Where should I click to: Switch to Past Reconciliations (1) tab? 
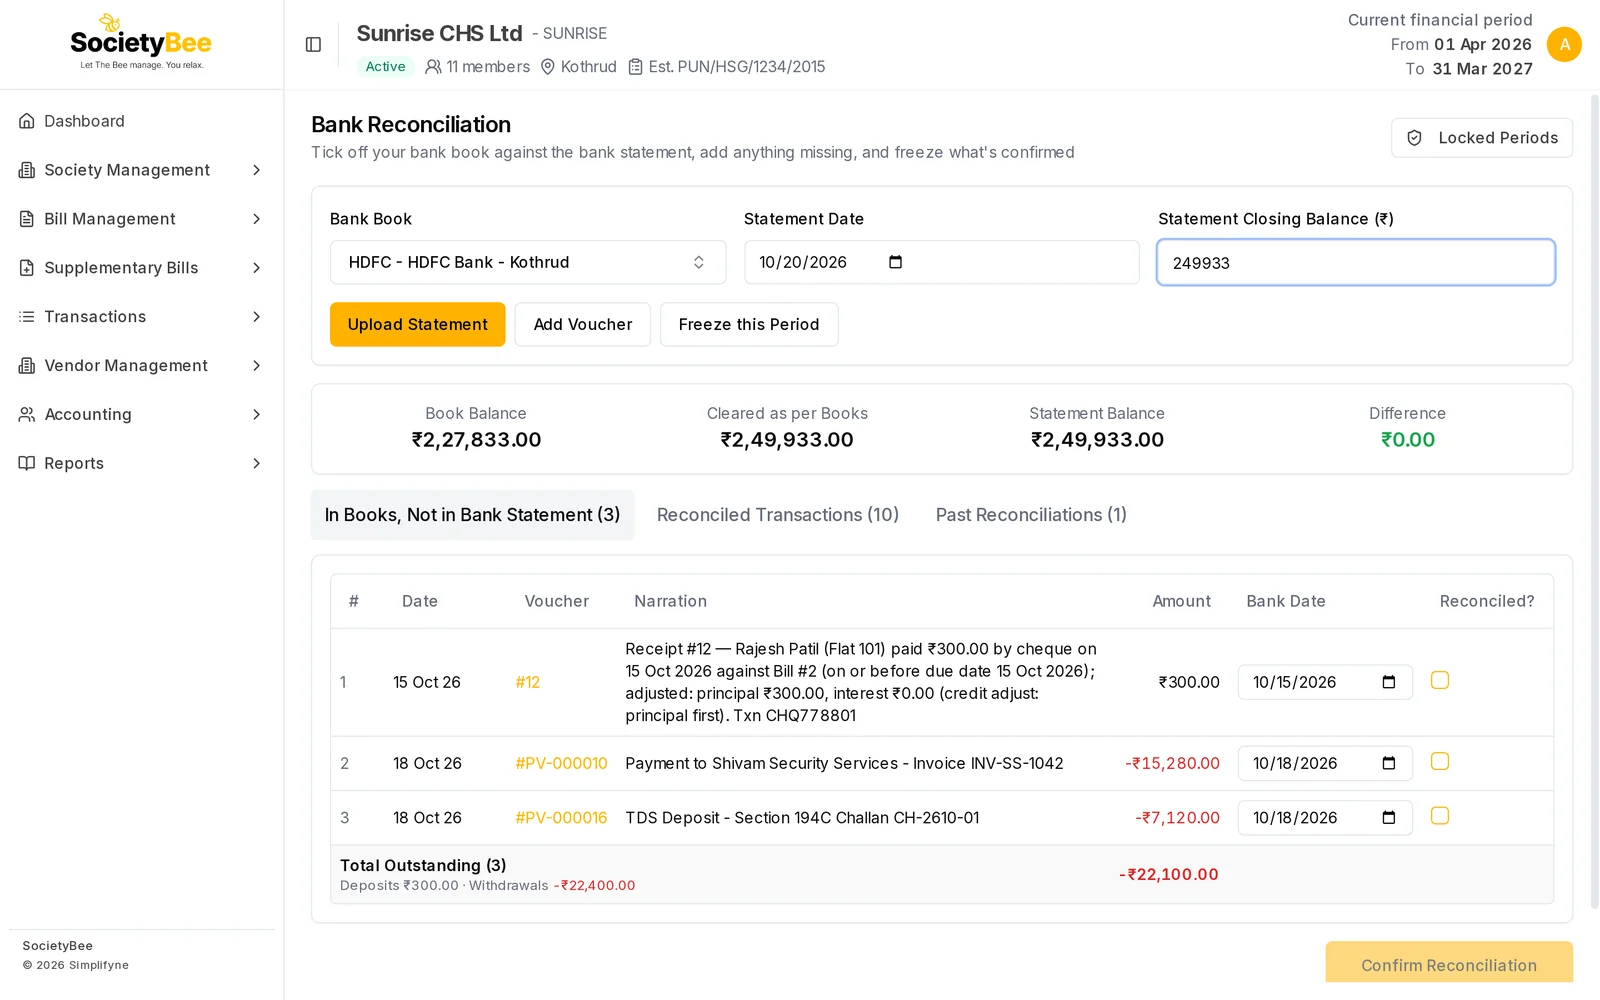(x=1031, y=515)
